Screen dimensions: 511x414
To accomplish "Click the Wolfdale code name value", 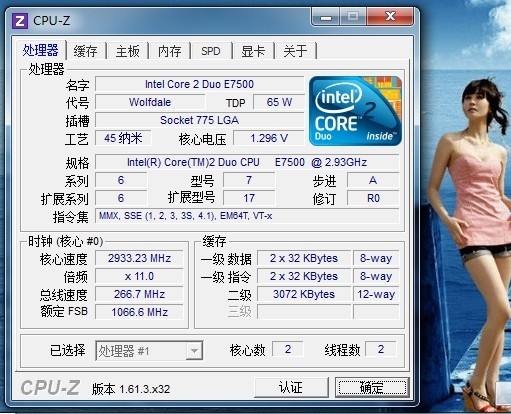I will click(x=150, y=102).
